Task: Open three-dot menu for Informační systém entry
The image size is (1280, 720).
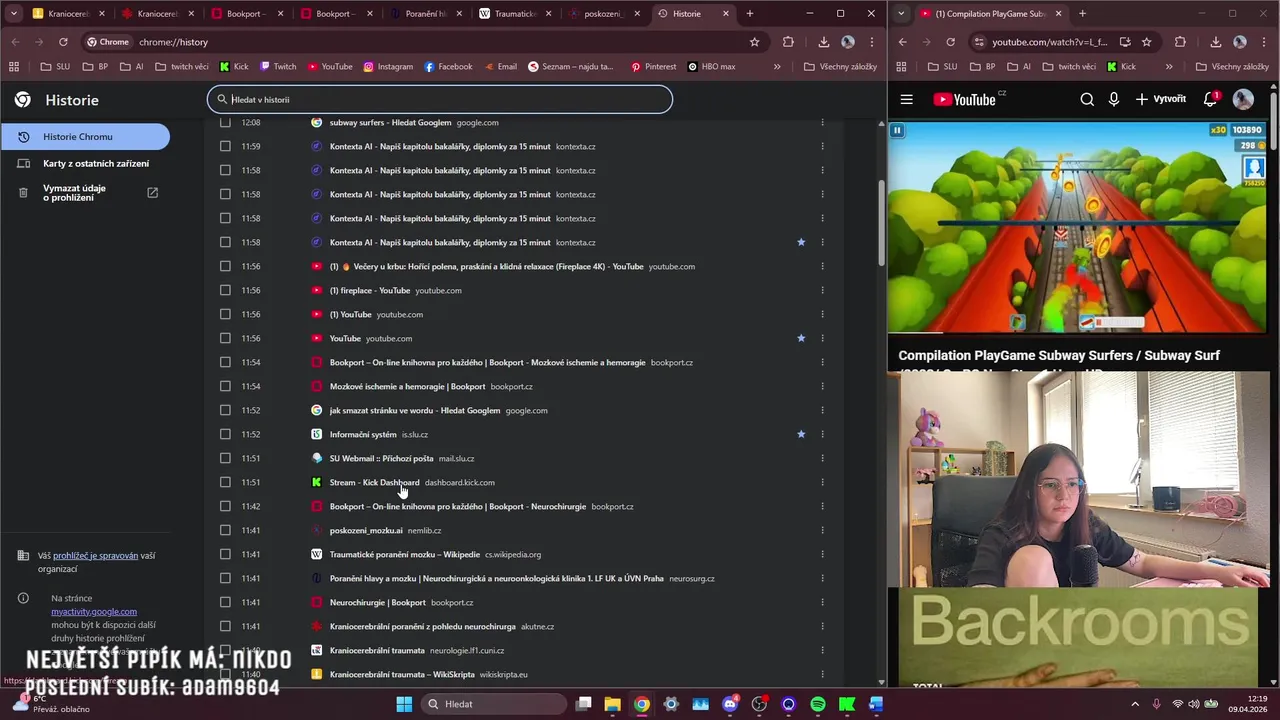Action: coord(822,434)
